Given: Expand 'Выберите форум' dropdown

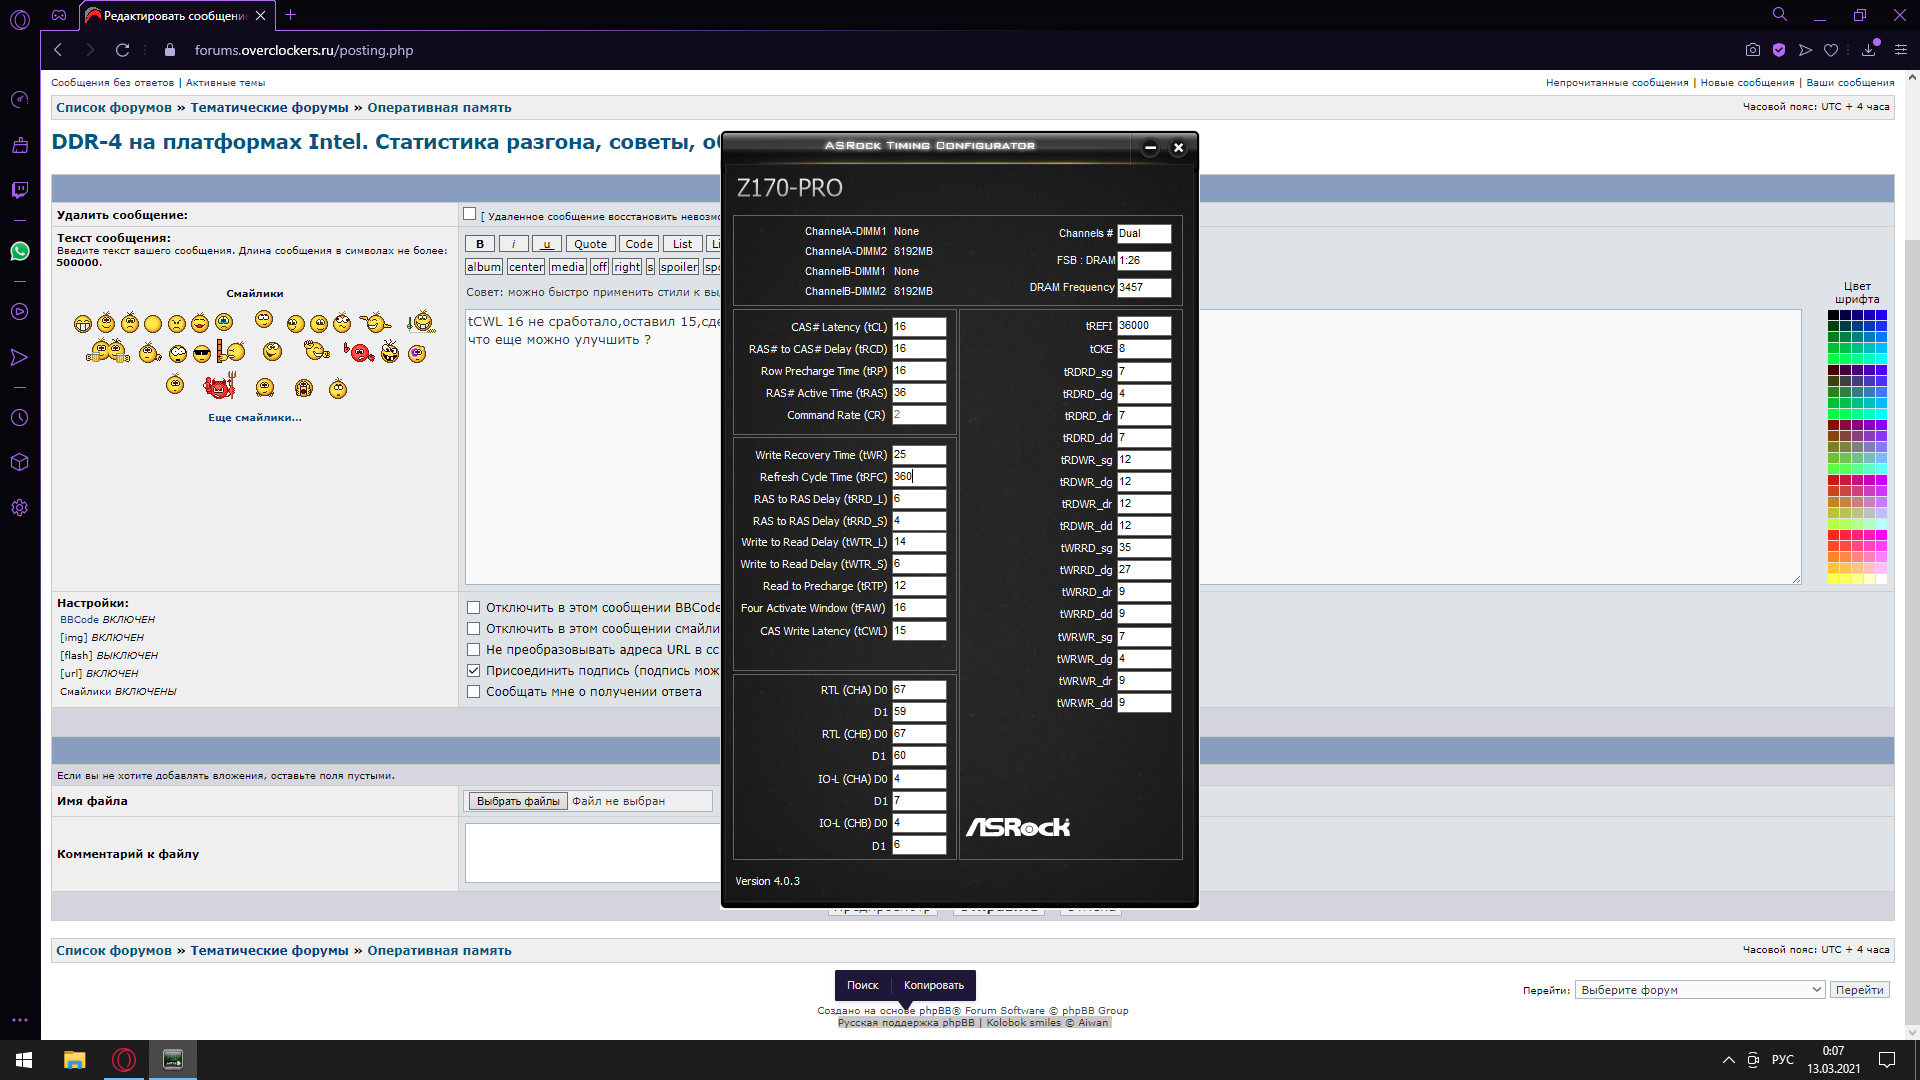Looking at the screenshot, I should (1700, 990).
